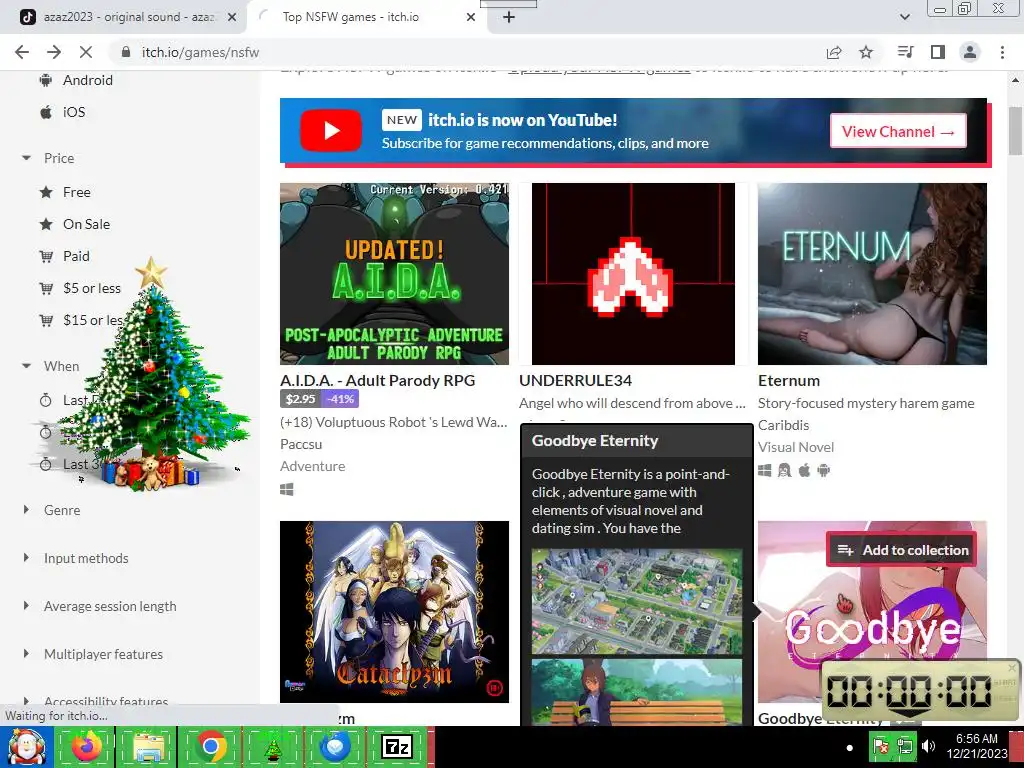The width and height of the screenshot is (1024, 768).
Task: Open the Eternum title link
Action: [x=789, y=381]
